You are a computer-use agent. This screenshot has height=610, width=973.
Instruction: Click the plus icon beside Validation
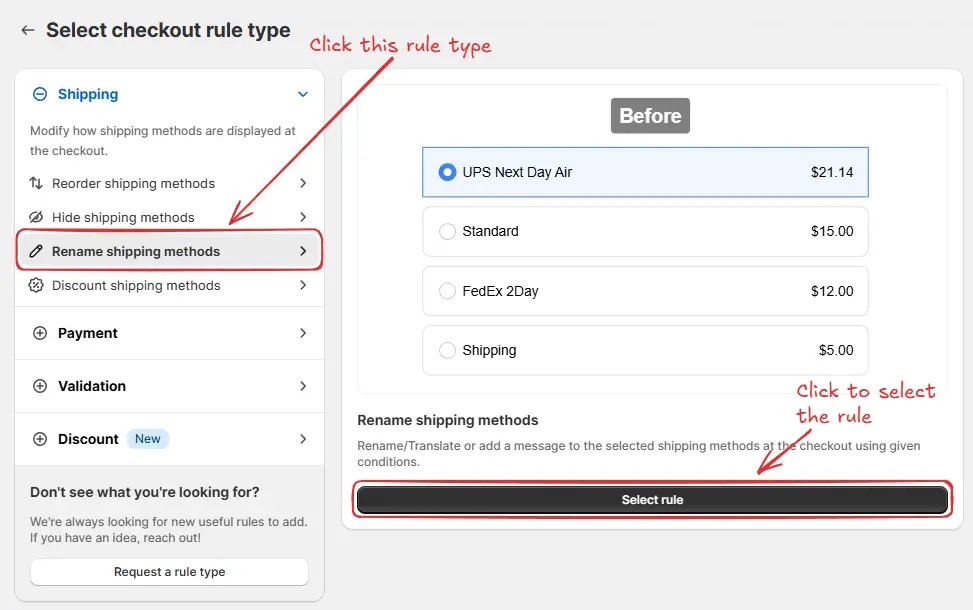pos(40,386)
